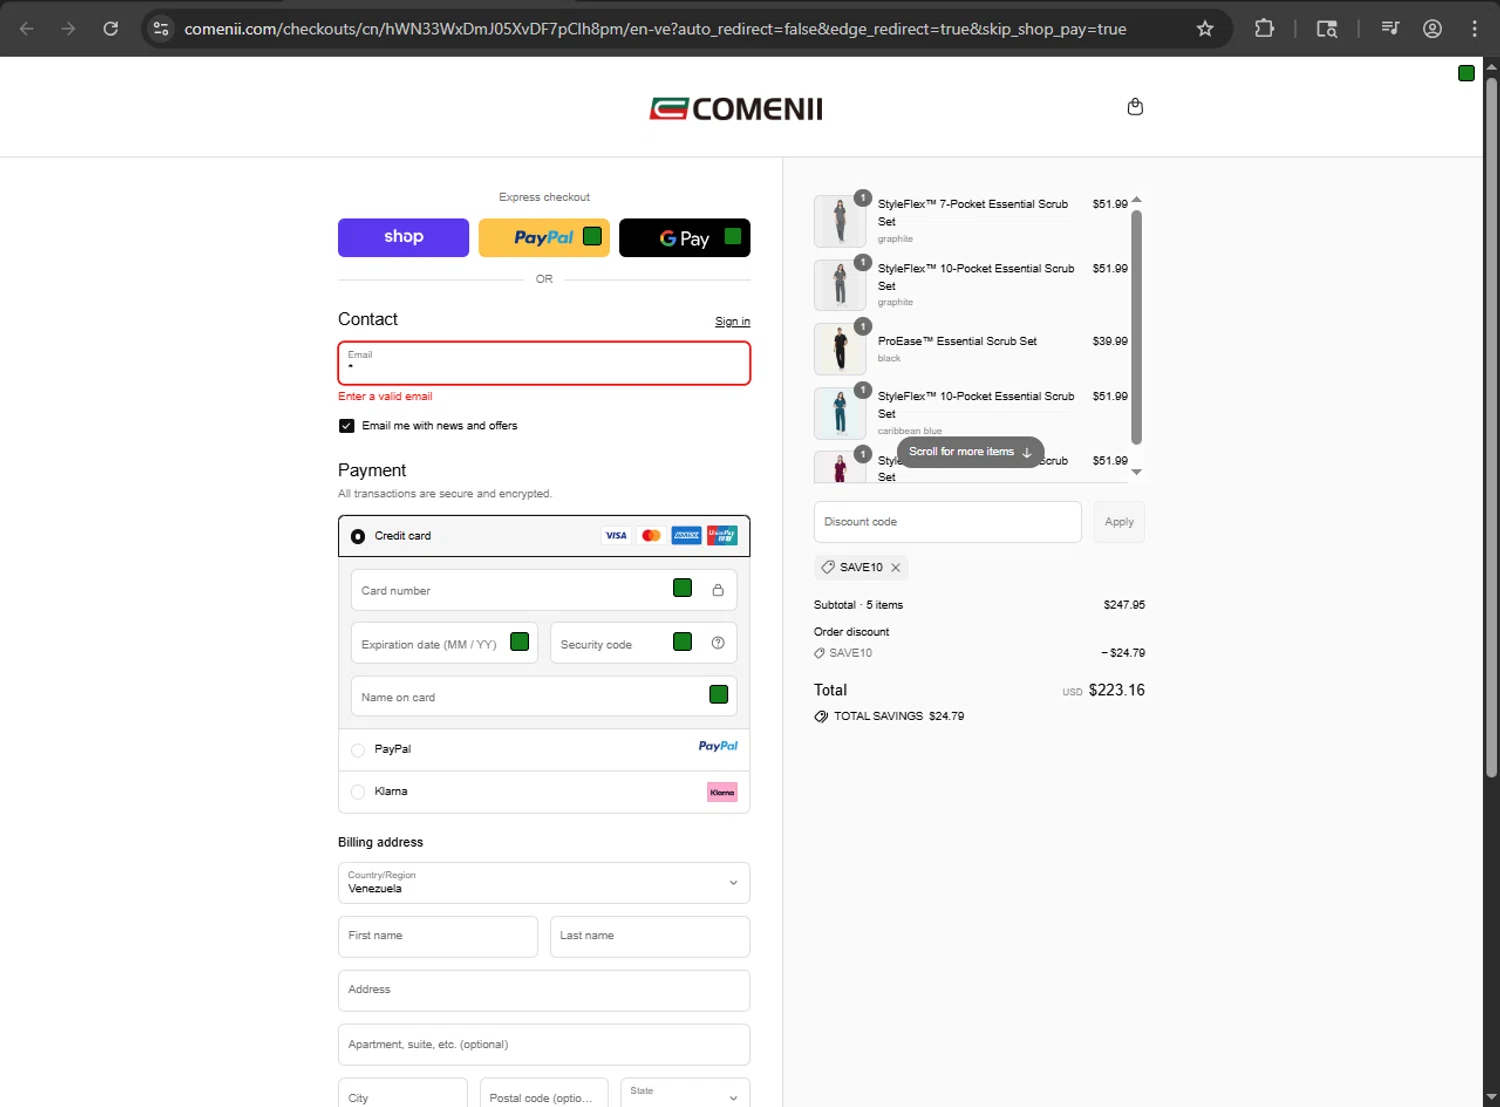Go back in browser history

tap(27, 29)
